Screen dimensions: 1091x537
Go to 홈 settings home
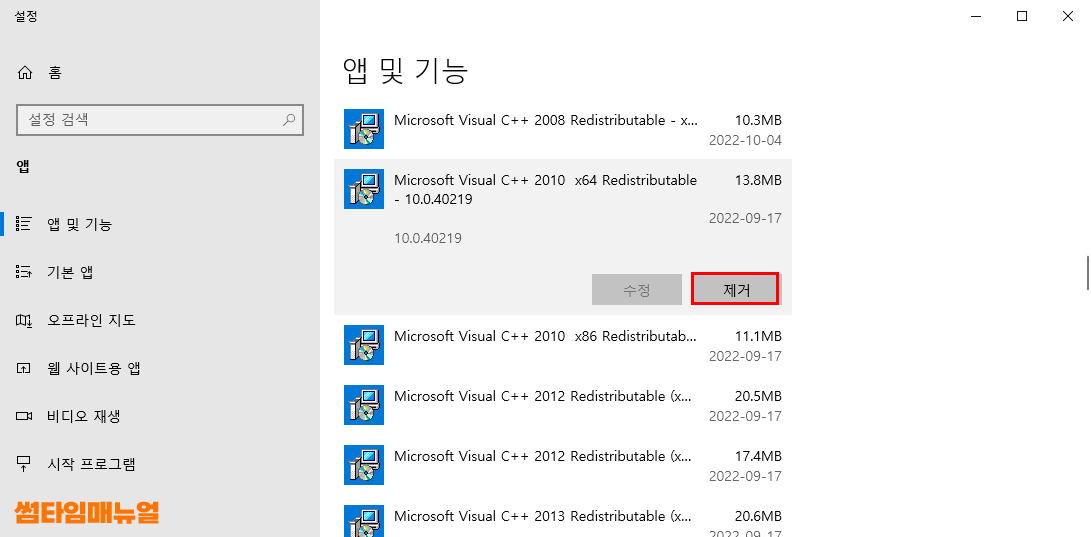point(160,72)
